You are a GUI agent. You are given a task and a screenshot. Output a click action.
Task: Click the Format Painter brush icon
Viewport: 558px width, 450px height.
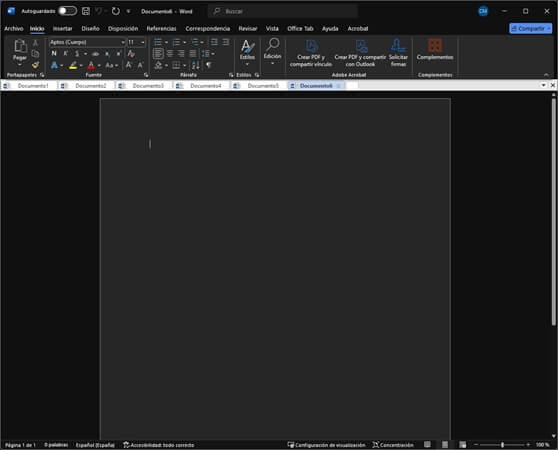(35, 65)
